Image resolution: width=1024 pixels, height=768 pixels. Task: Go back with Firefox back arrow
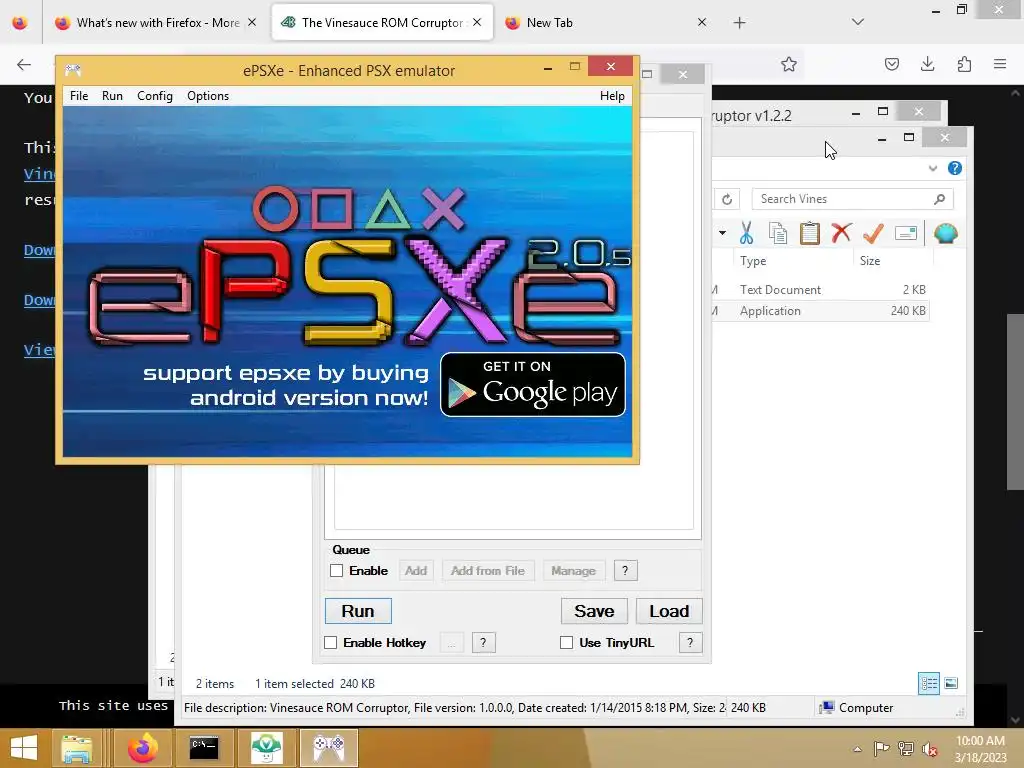[x=24, y=64]
